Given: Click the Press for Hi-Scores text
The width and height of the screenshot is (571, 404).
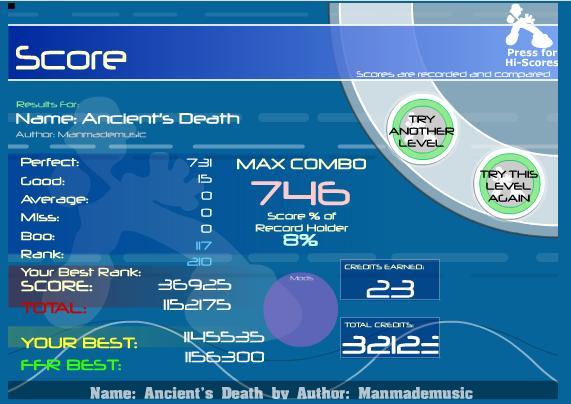Looking at the screenshot, I should coord(532,58).
